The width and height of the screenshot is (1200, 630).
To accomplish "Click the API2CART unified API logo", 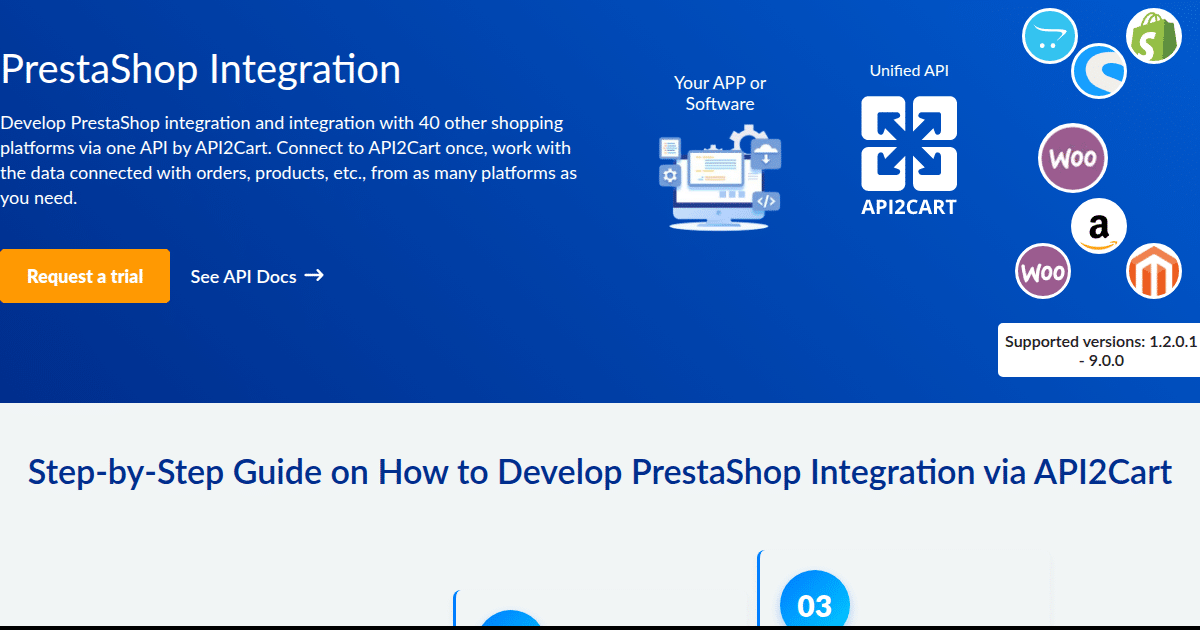I will [x=909, y=156].
